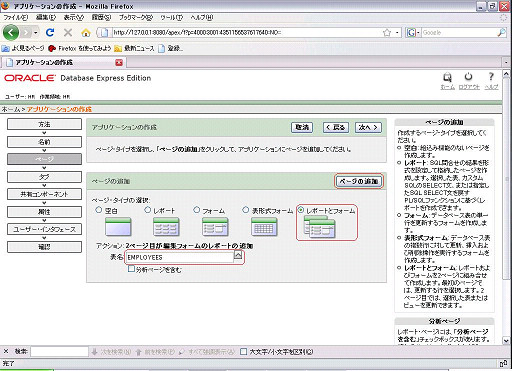Click the find bar search text field
Image resolution: width=512 pixels, height=371 pixels.
(59, 351)
